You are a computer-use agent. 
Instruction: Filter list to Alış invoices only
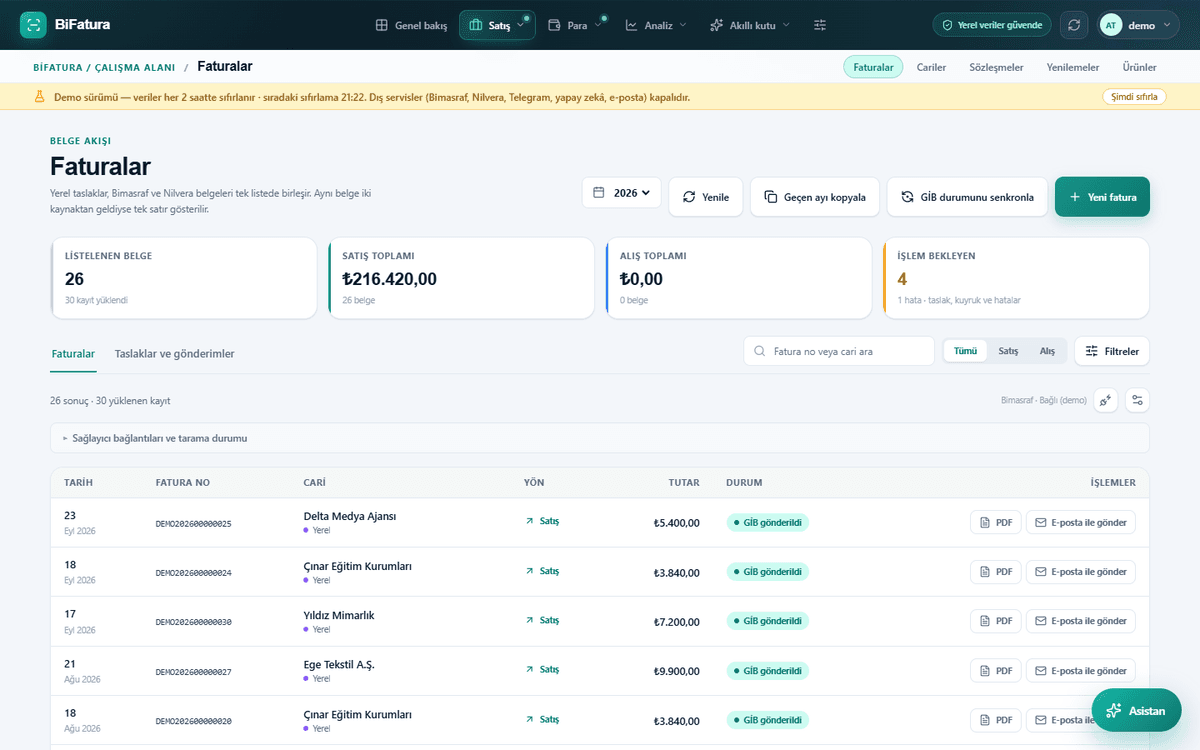[1047, 351]
